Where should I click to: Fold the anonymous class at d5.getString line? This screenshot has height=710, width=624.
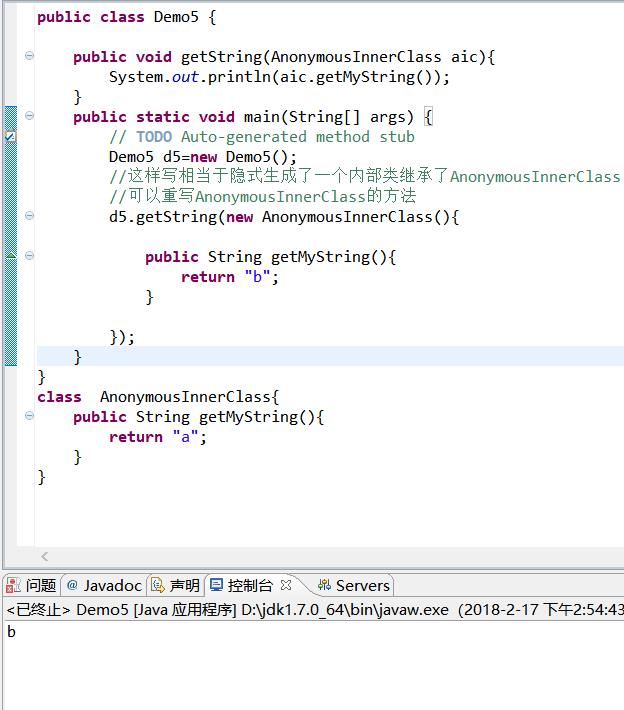[29, 216]
